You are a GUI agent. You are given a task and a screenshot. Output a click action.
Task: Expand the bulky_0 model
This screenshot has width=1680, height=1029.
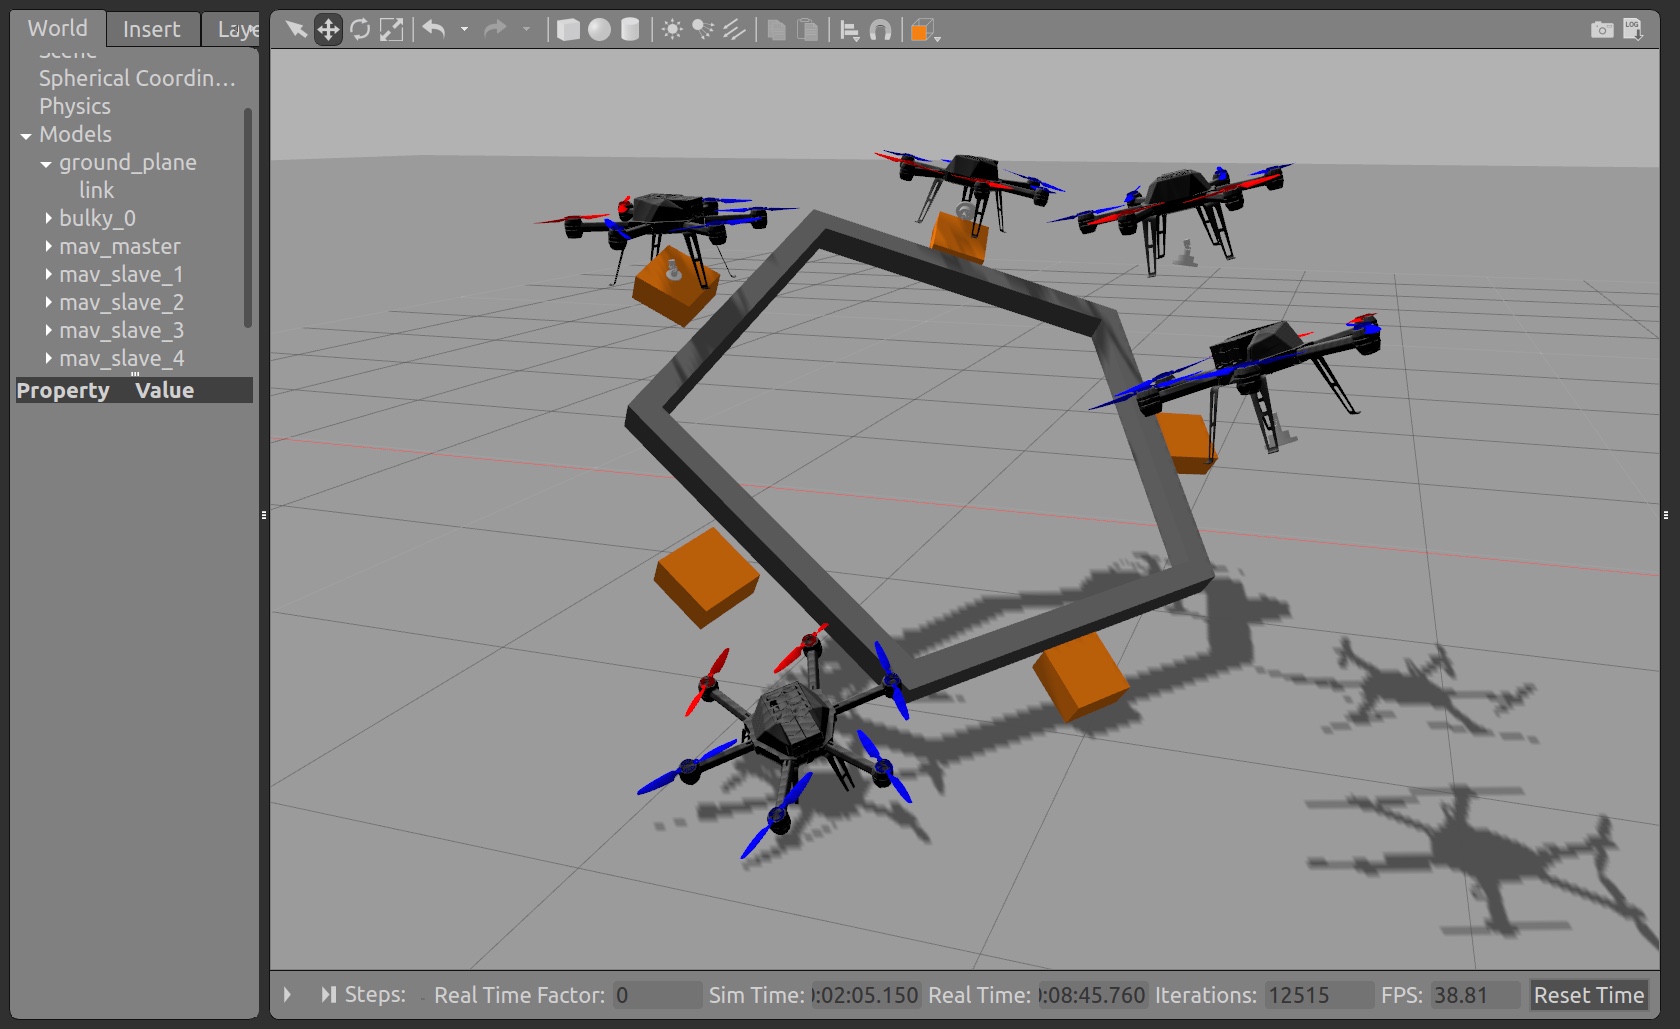[x=48, y=218]
